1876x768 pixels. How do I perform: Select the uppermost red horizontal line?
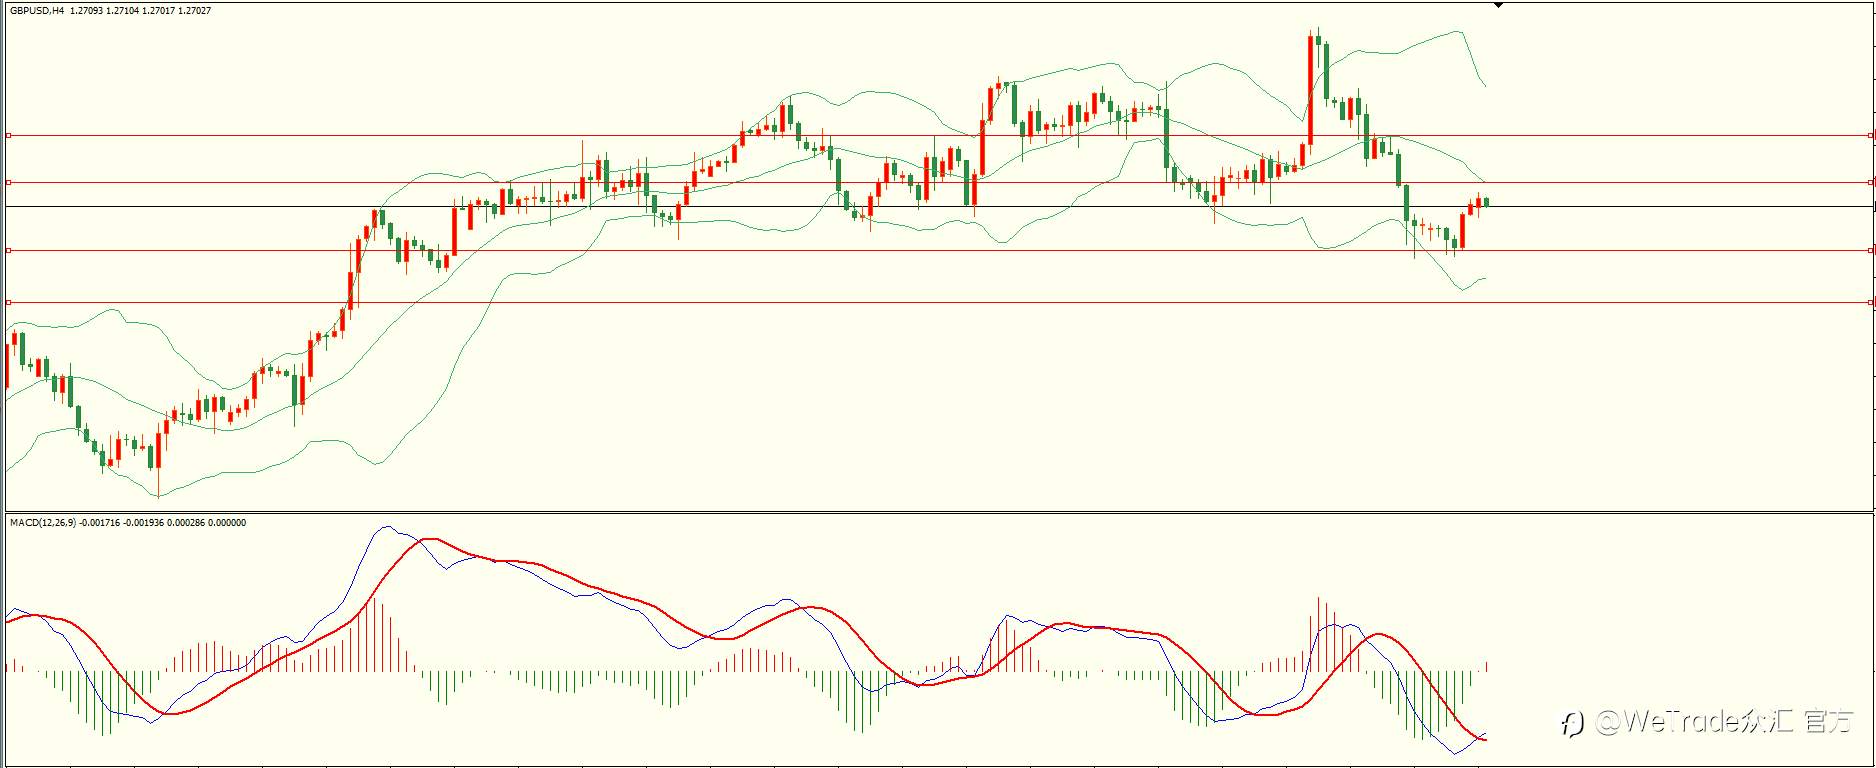tap(938, 135)
